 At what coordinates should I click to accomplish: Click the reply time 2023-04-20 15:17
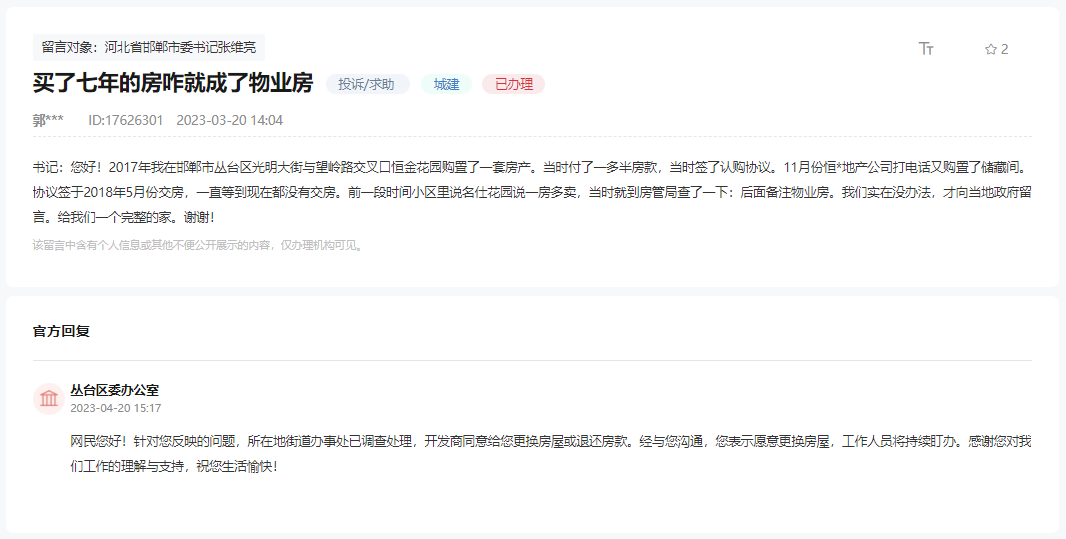point(116,408)
